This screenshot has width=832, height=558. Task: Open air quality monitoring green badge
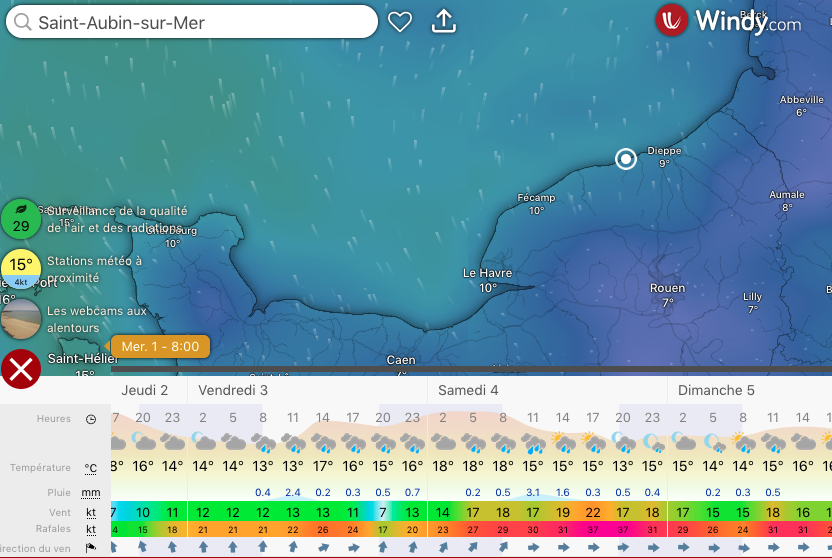[21, 219]
